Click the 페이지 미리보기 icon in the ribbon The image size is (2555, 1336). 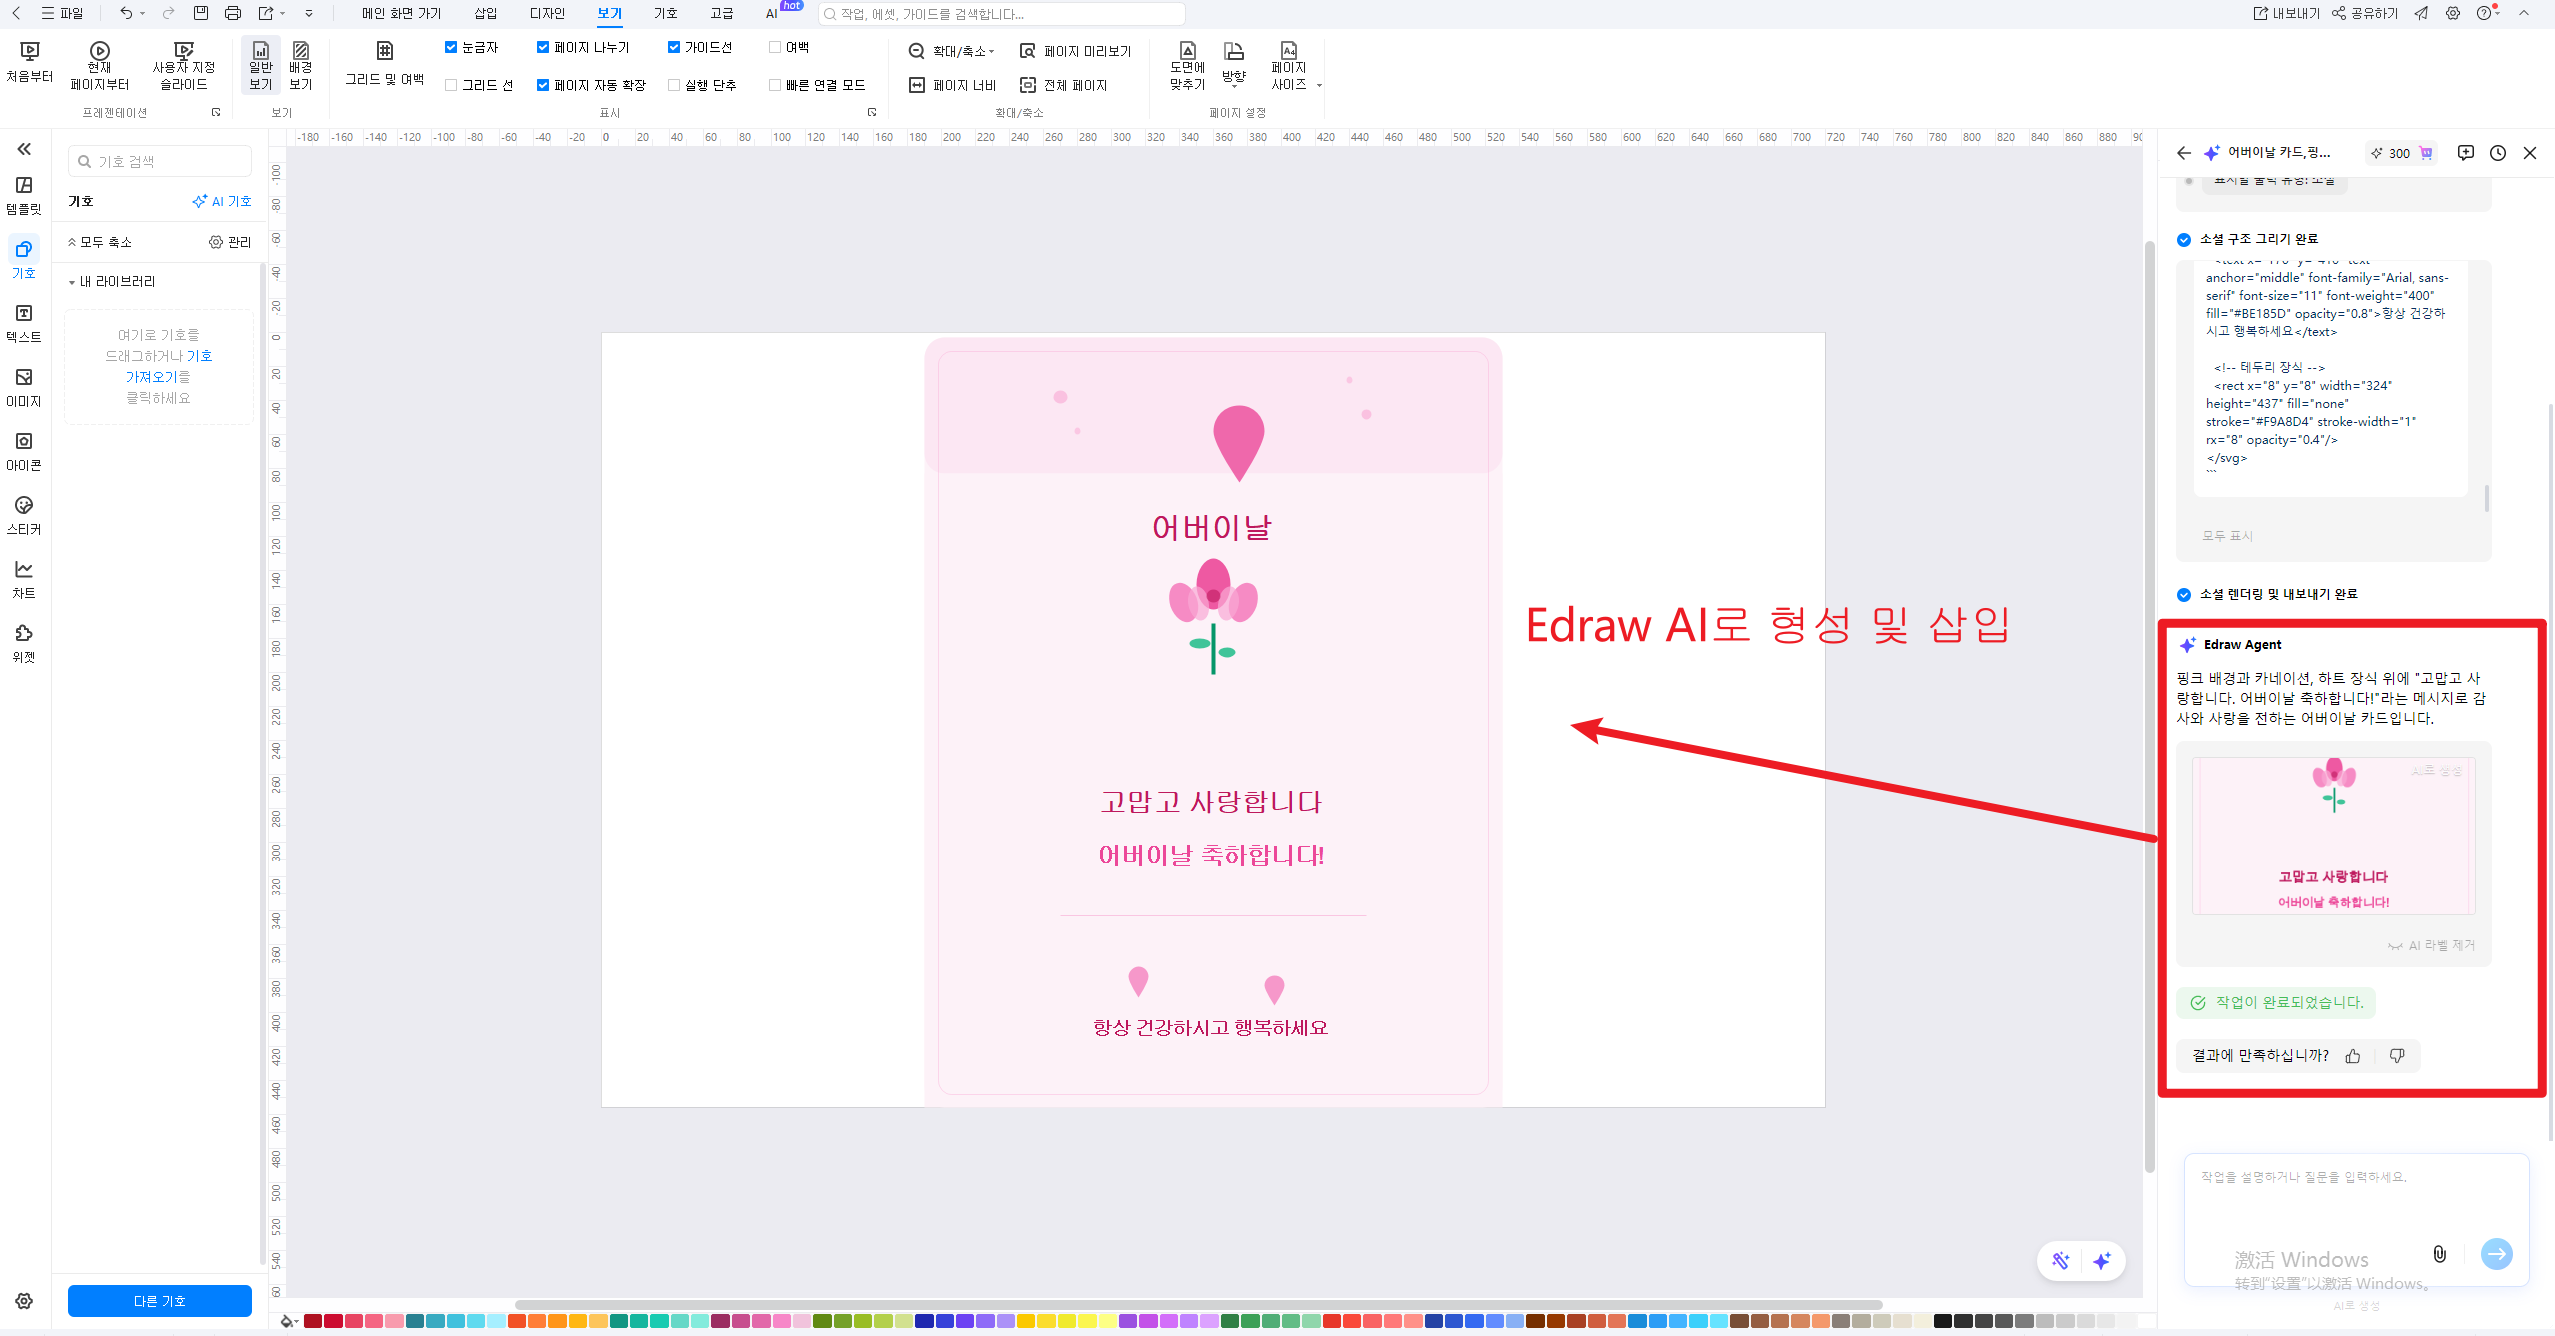(x=1028, y=51)
